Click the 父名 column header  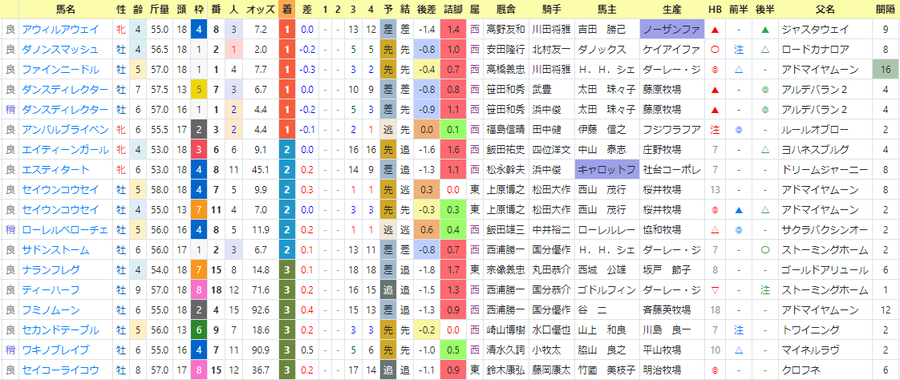[824, 9]
